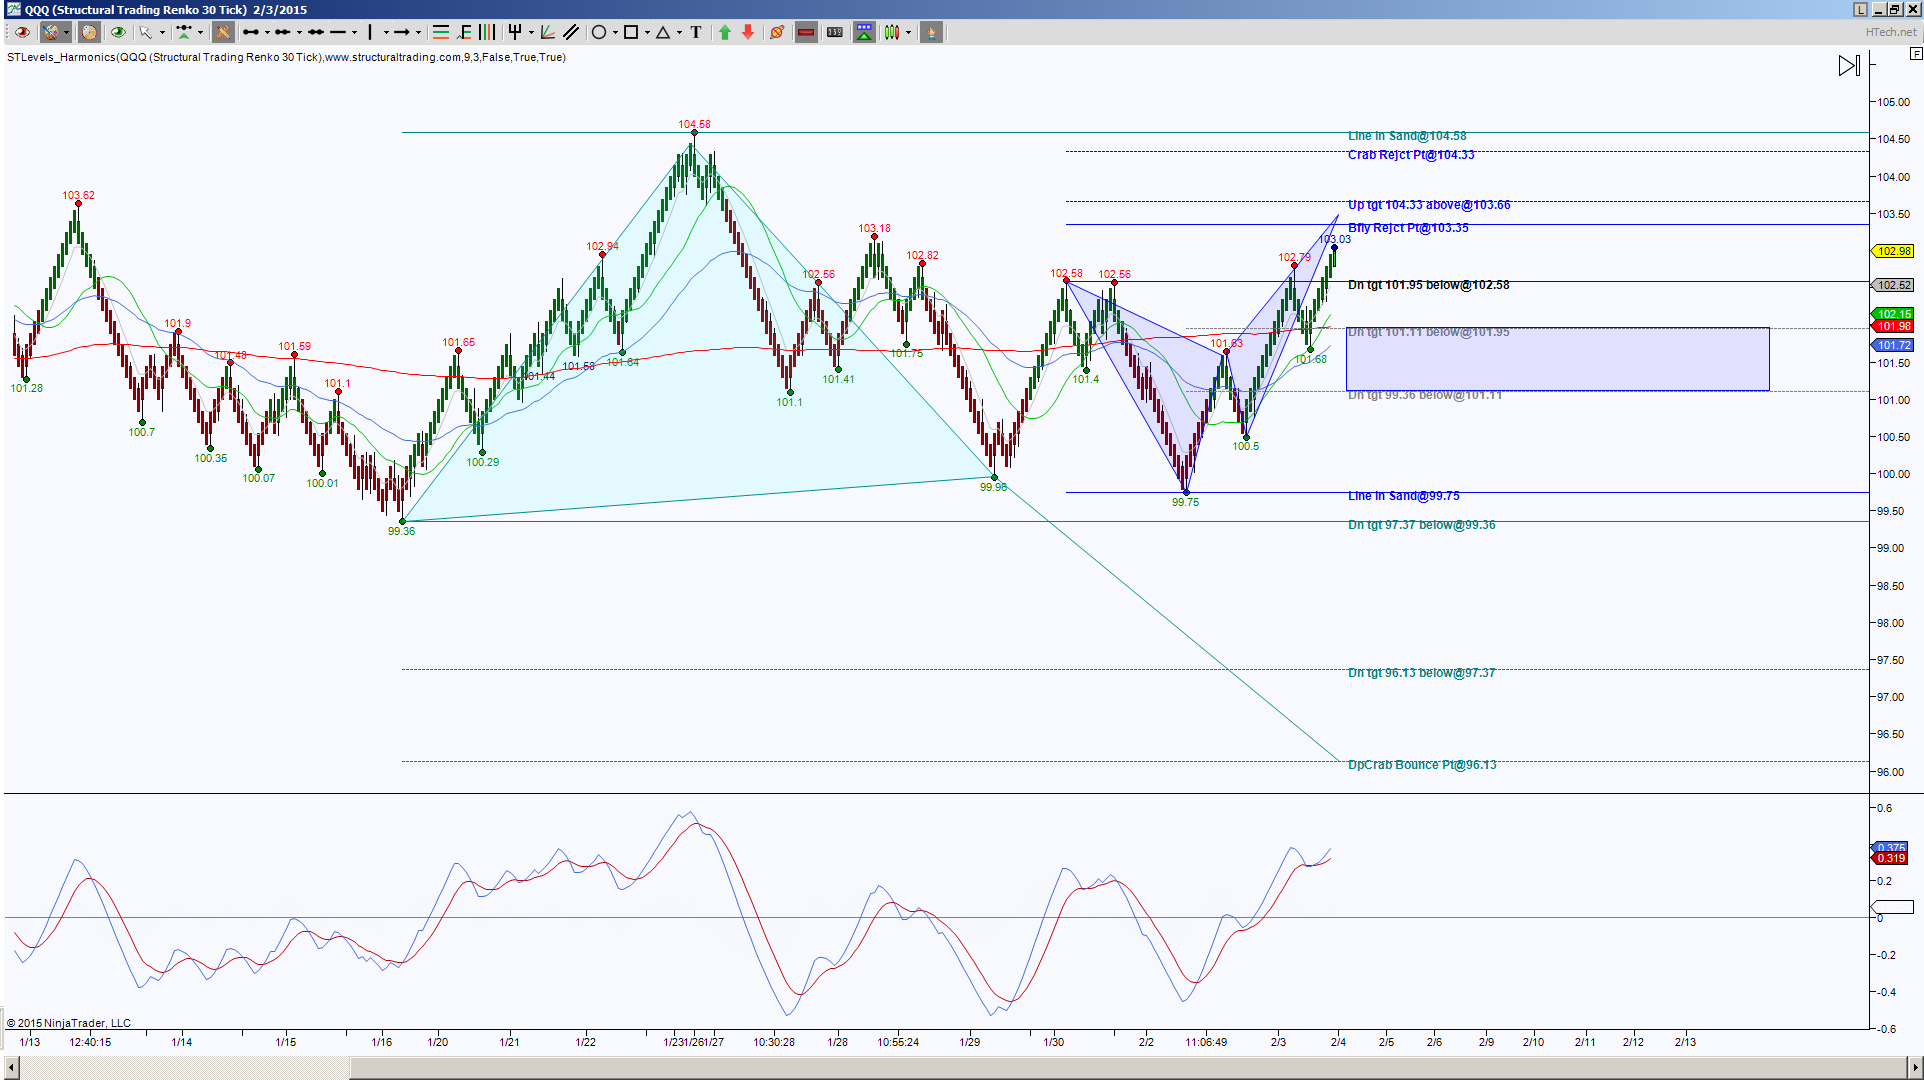
Task: Expand the rectangle tool dropdown arrow
Action: (x=647, y=32)
